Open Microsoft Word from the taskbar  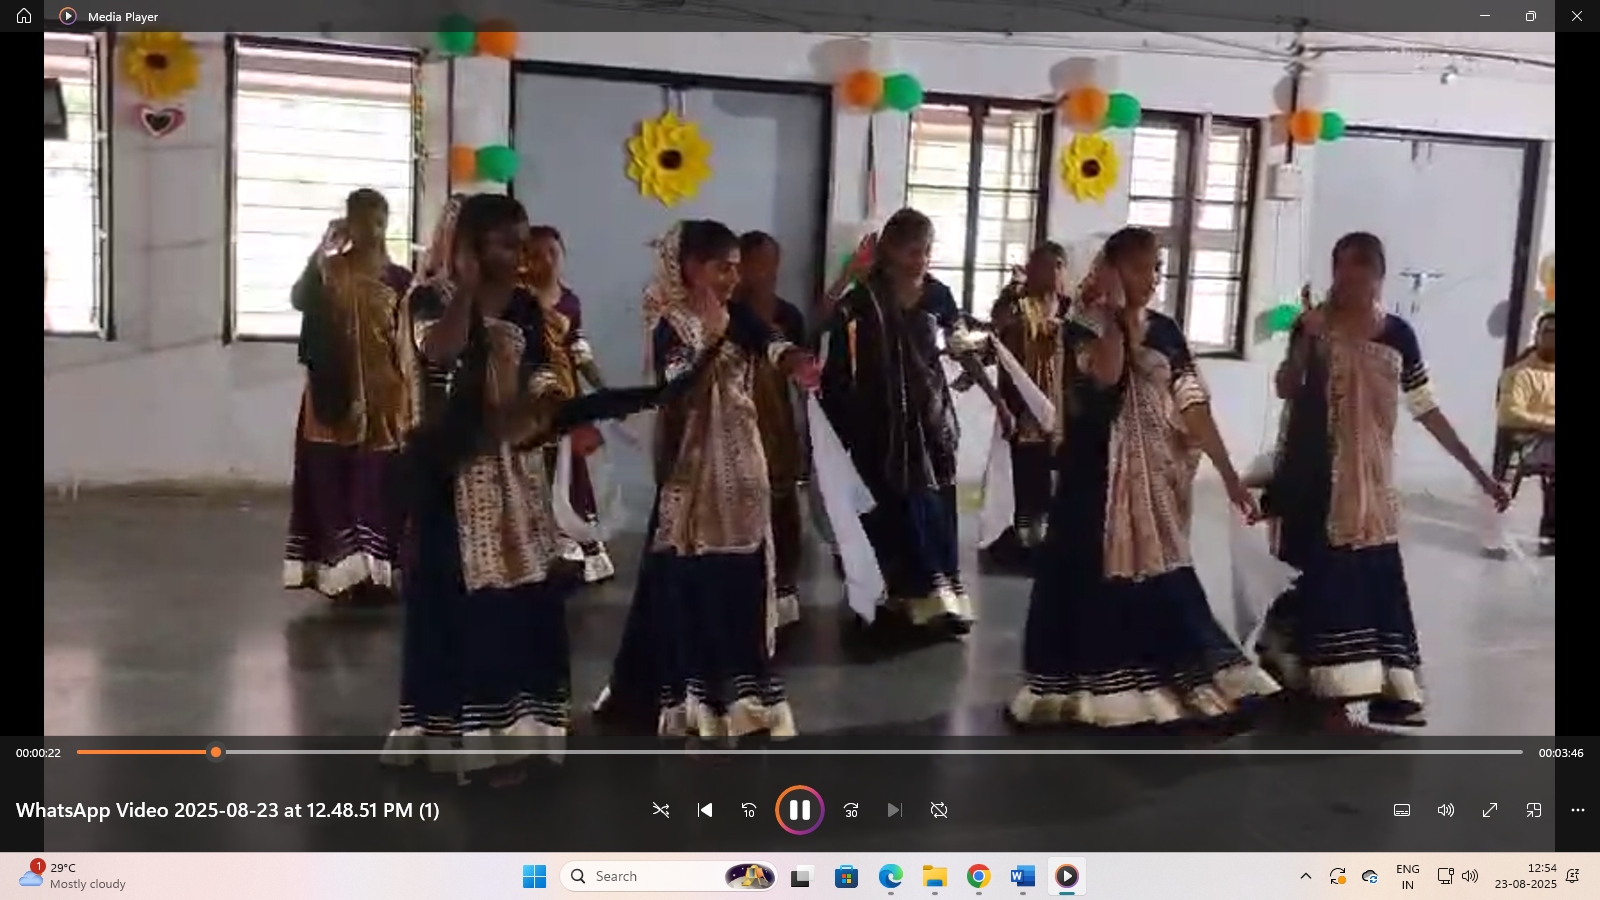click(x=1022, y=876)
